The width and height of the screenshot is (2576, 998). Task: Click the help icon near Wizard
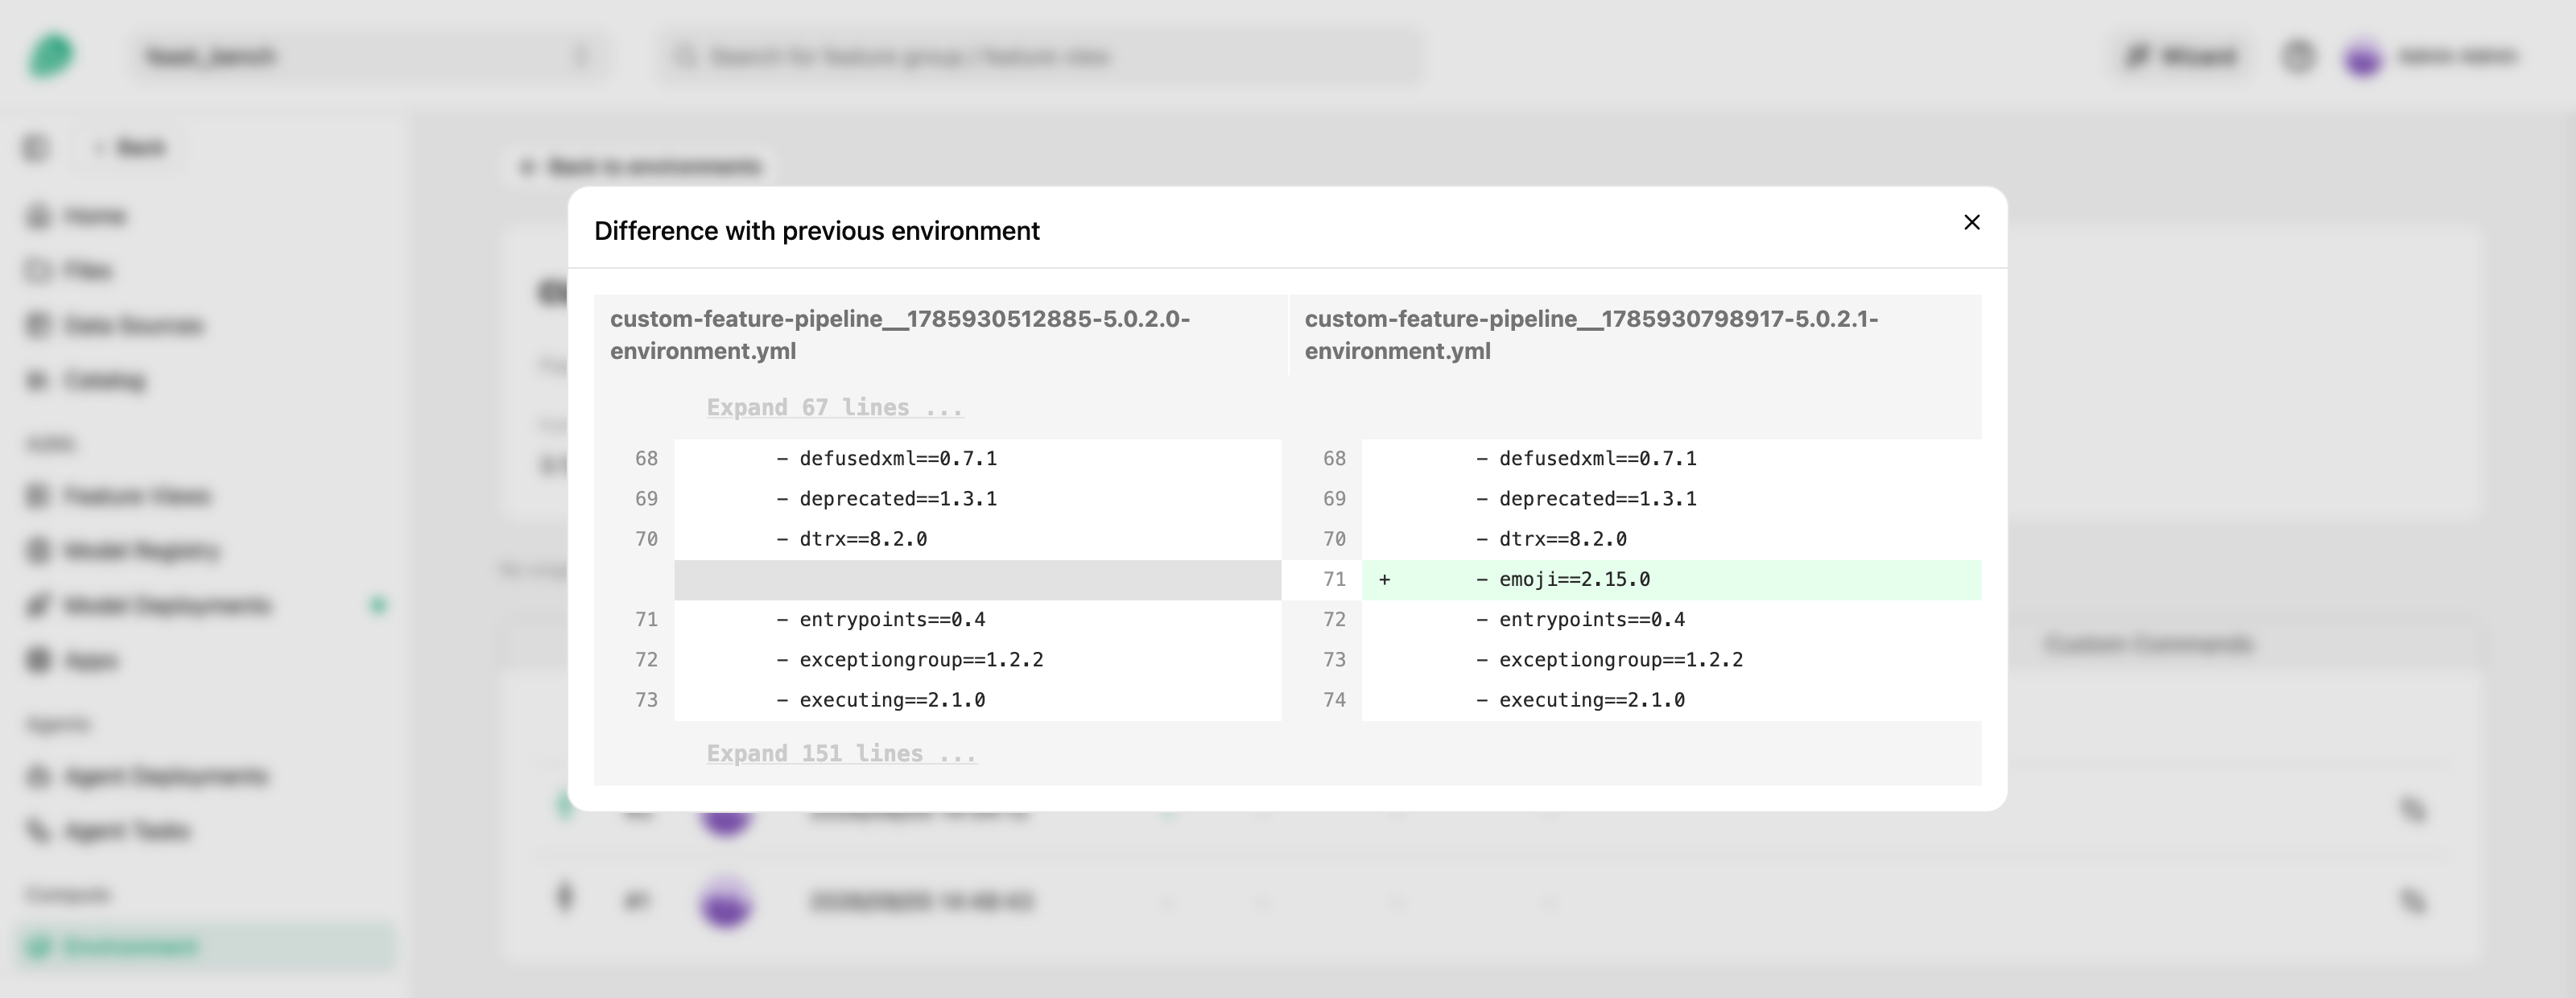2298,56
